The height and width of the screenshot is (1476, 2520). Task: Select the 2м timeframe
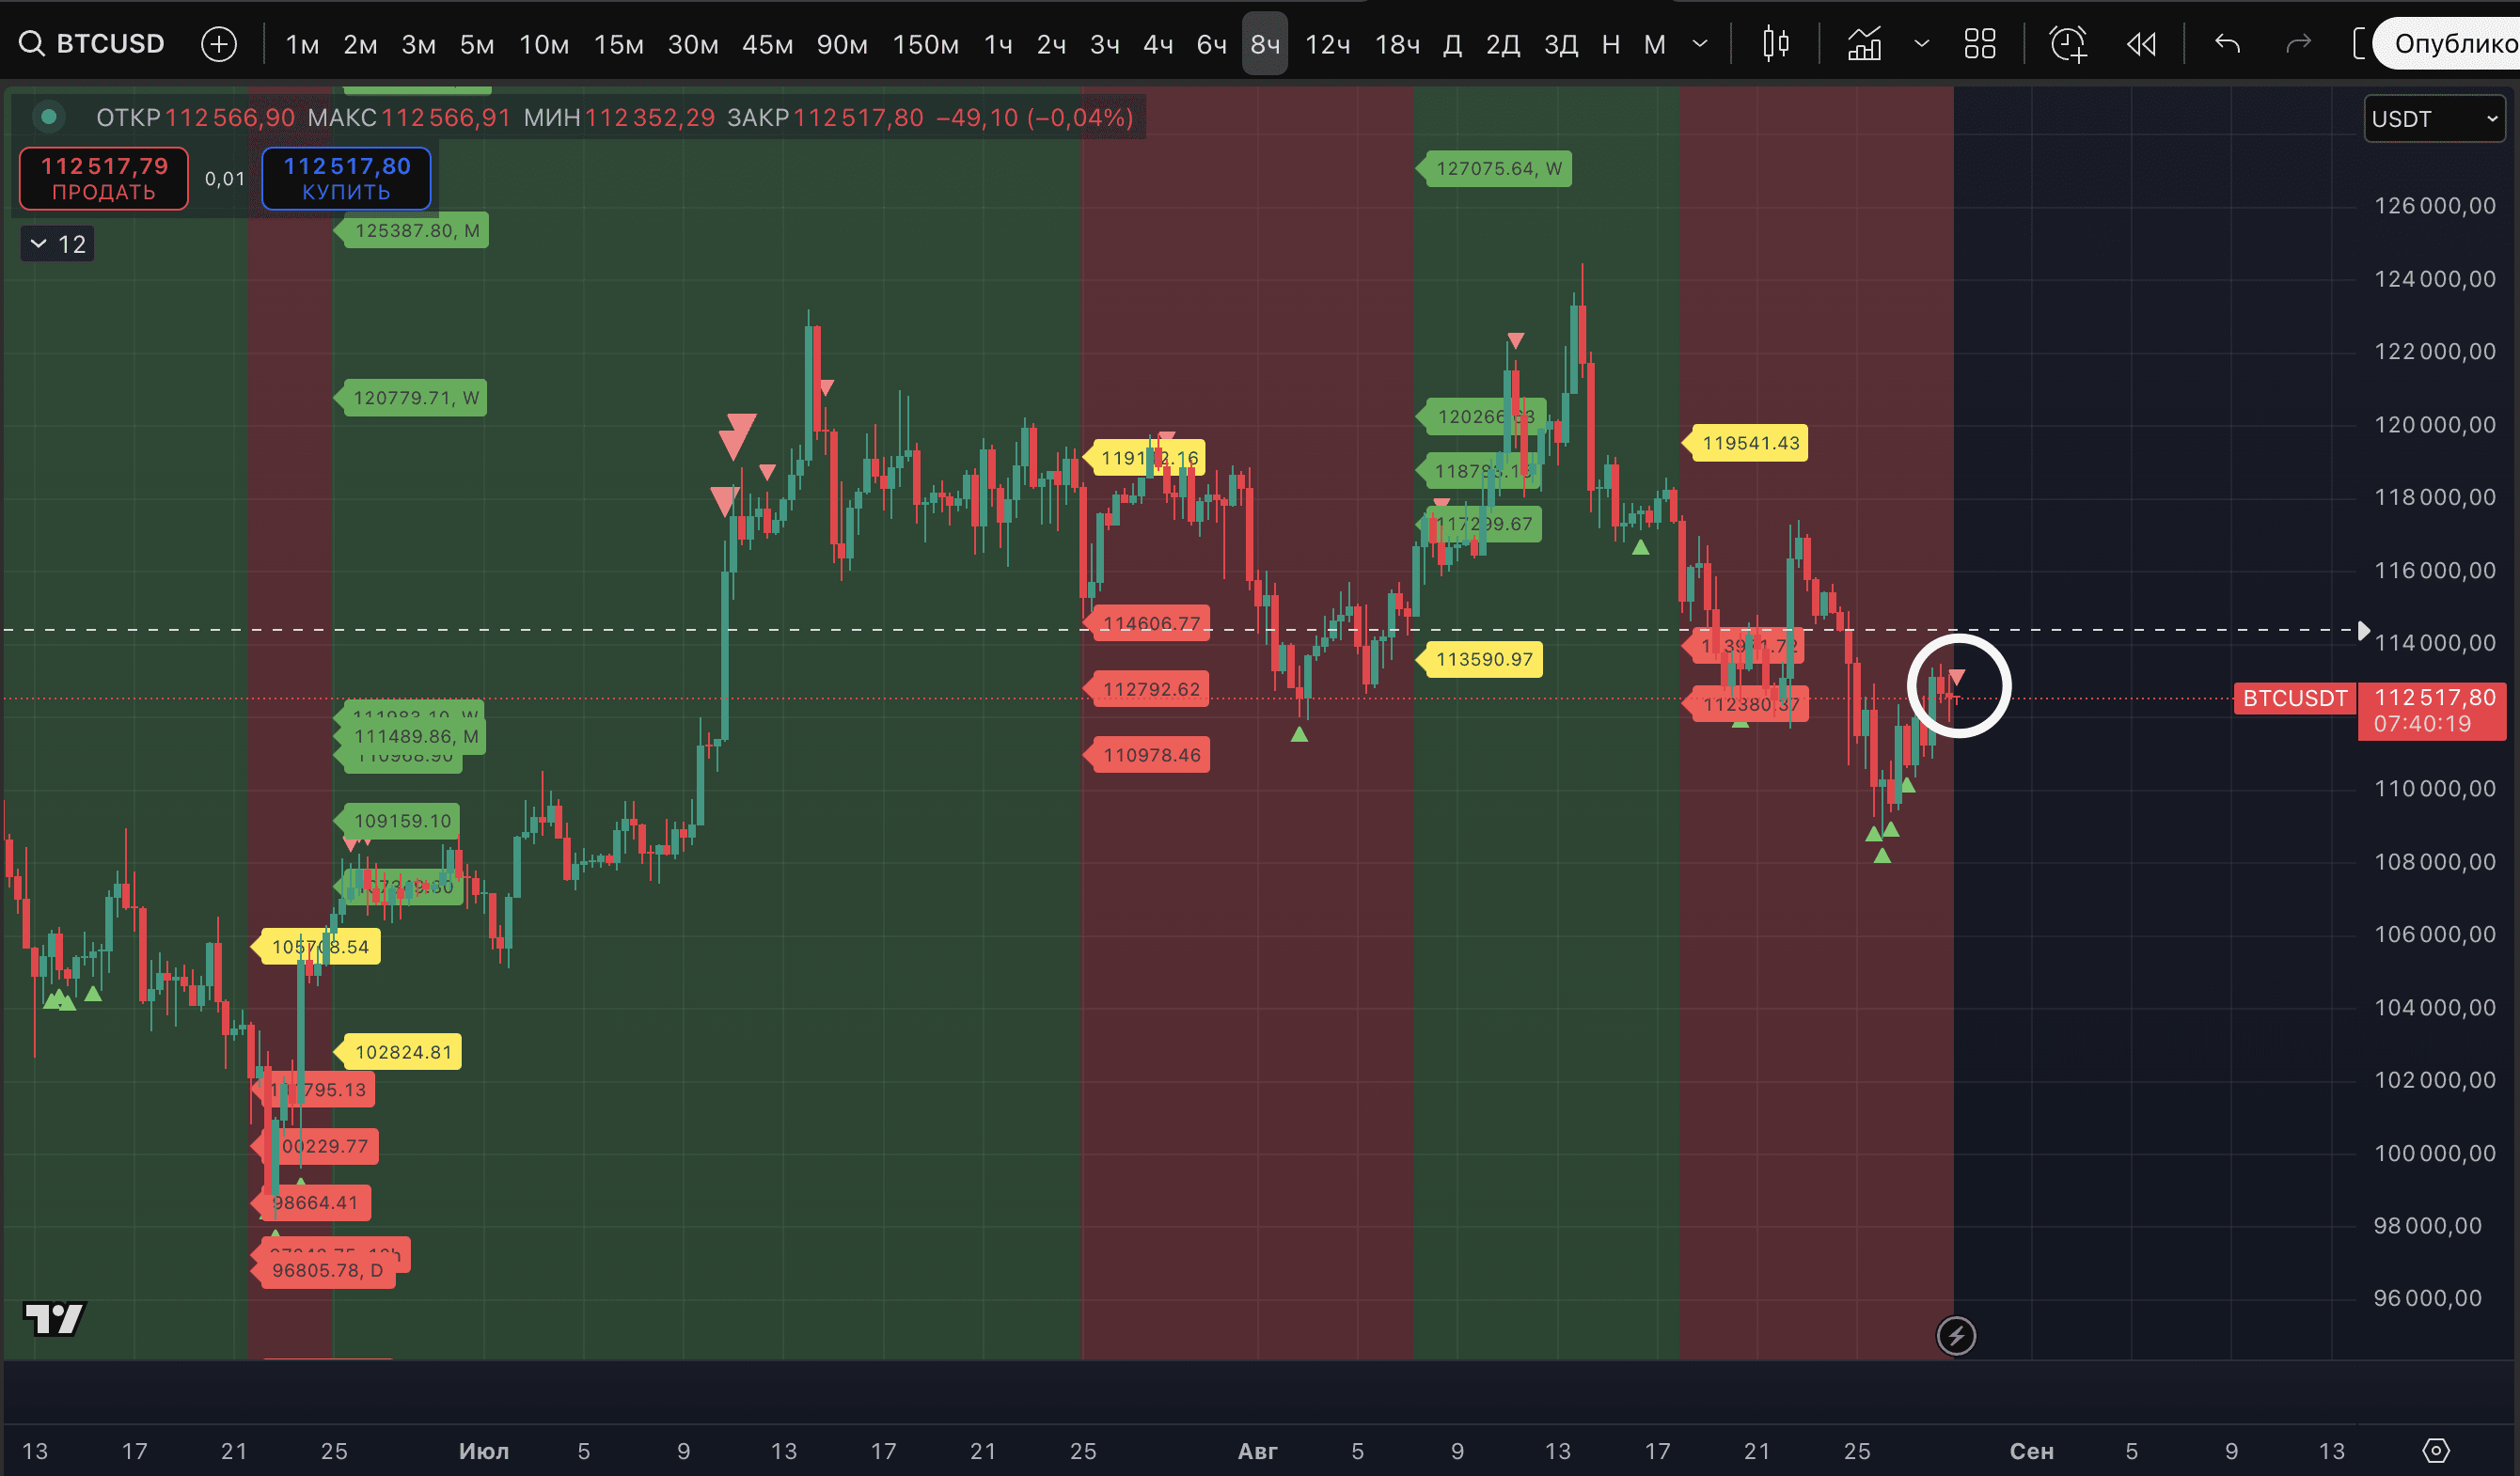pos(360,44)
